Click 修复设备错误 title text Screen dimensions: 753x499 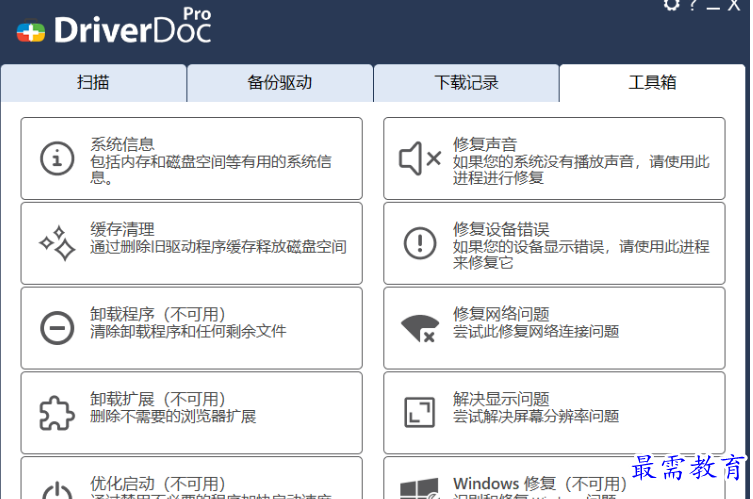tap(501, 229)
